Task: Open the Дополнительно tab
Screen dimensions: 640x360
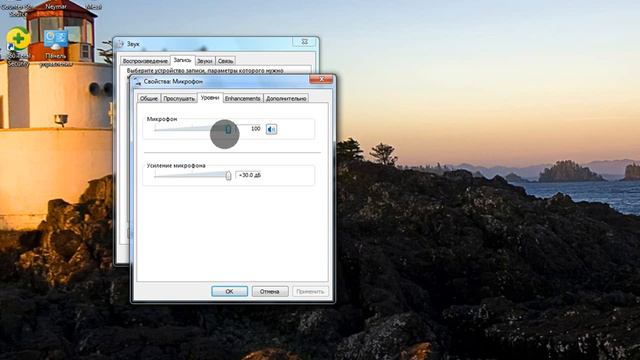Action: point(286,98)
